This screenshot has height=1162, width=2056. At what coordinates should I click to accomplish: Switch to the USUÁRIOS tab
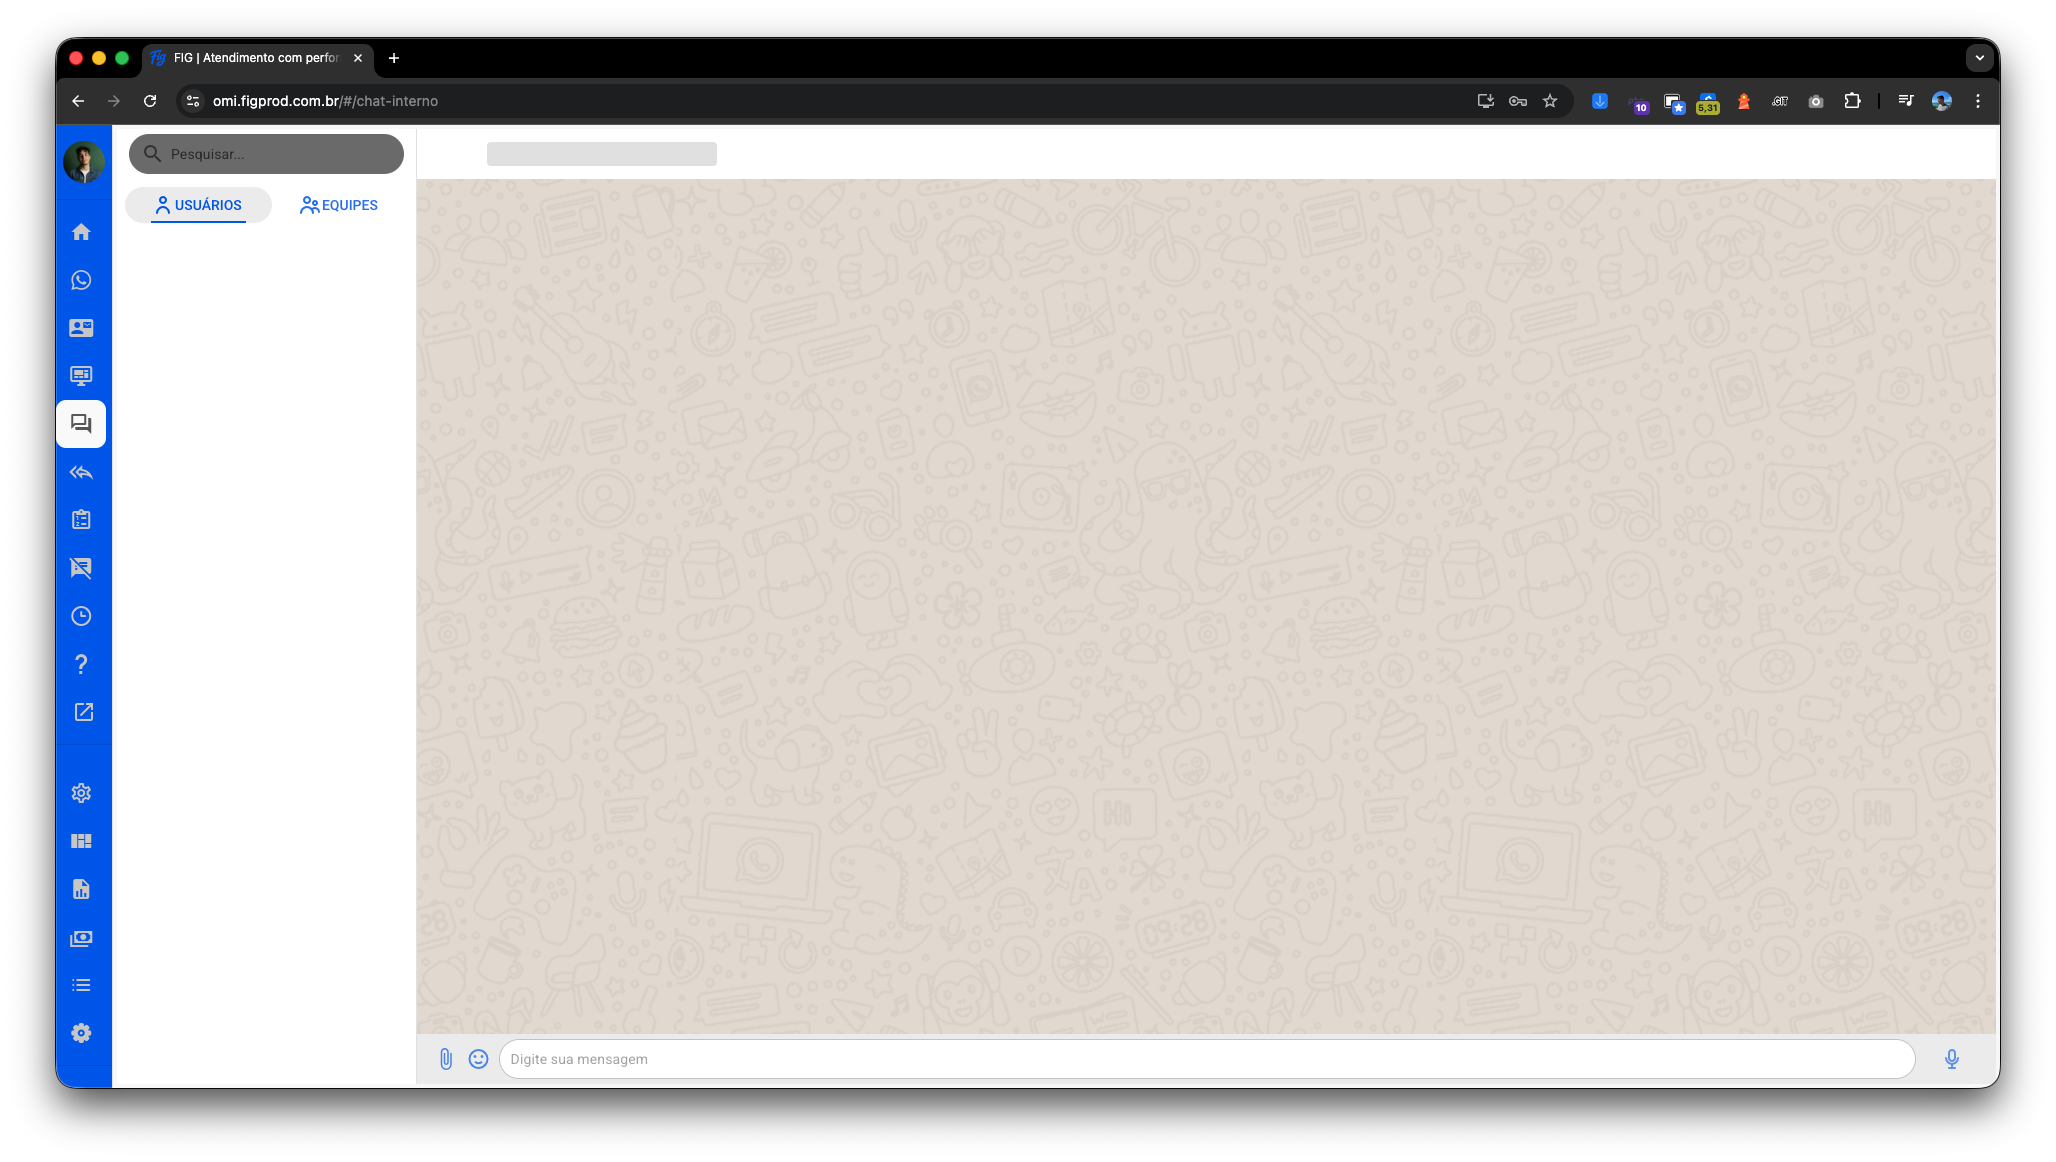(x=198, y=205)
